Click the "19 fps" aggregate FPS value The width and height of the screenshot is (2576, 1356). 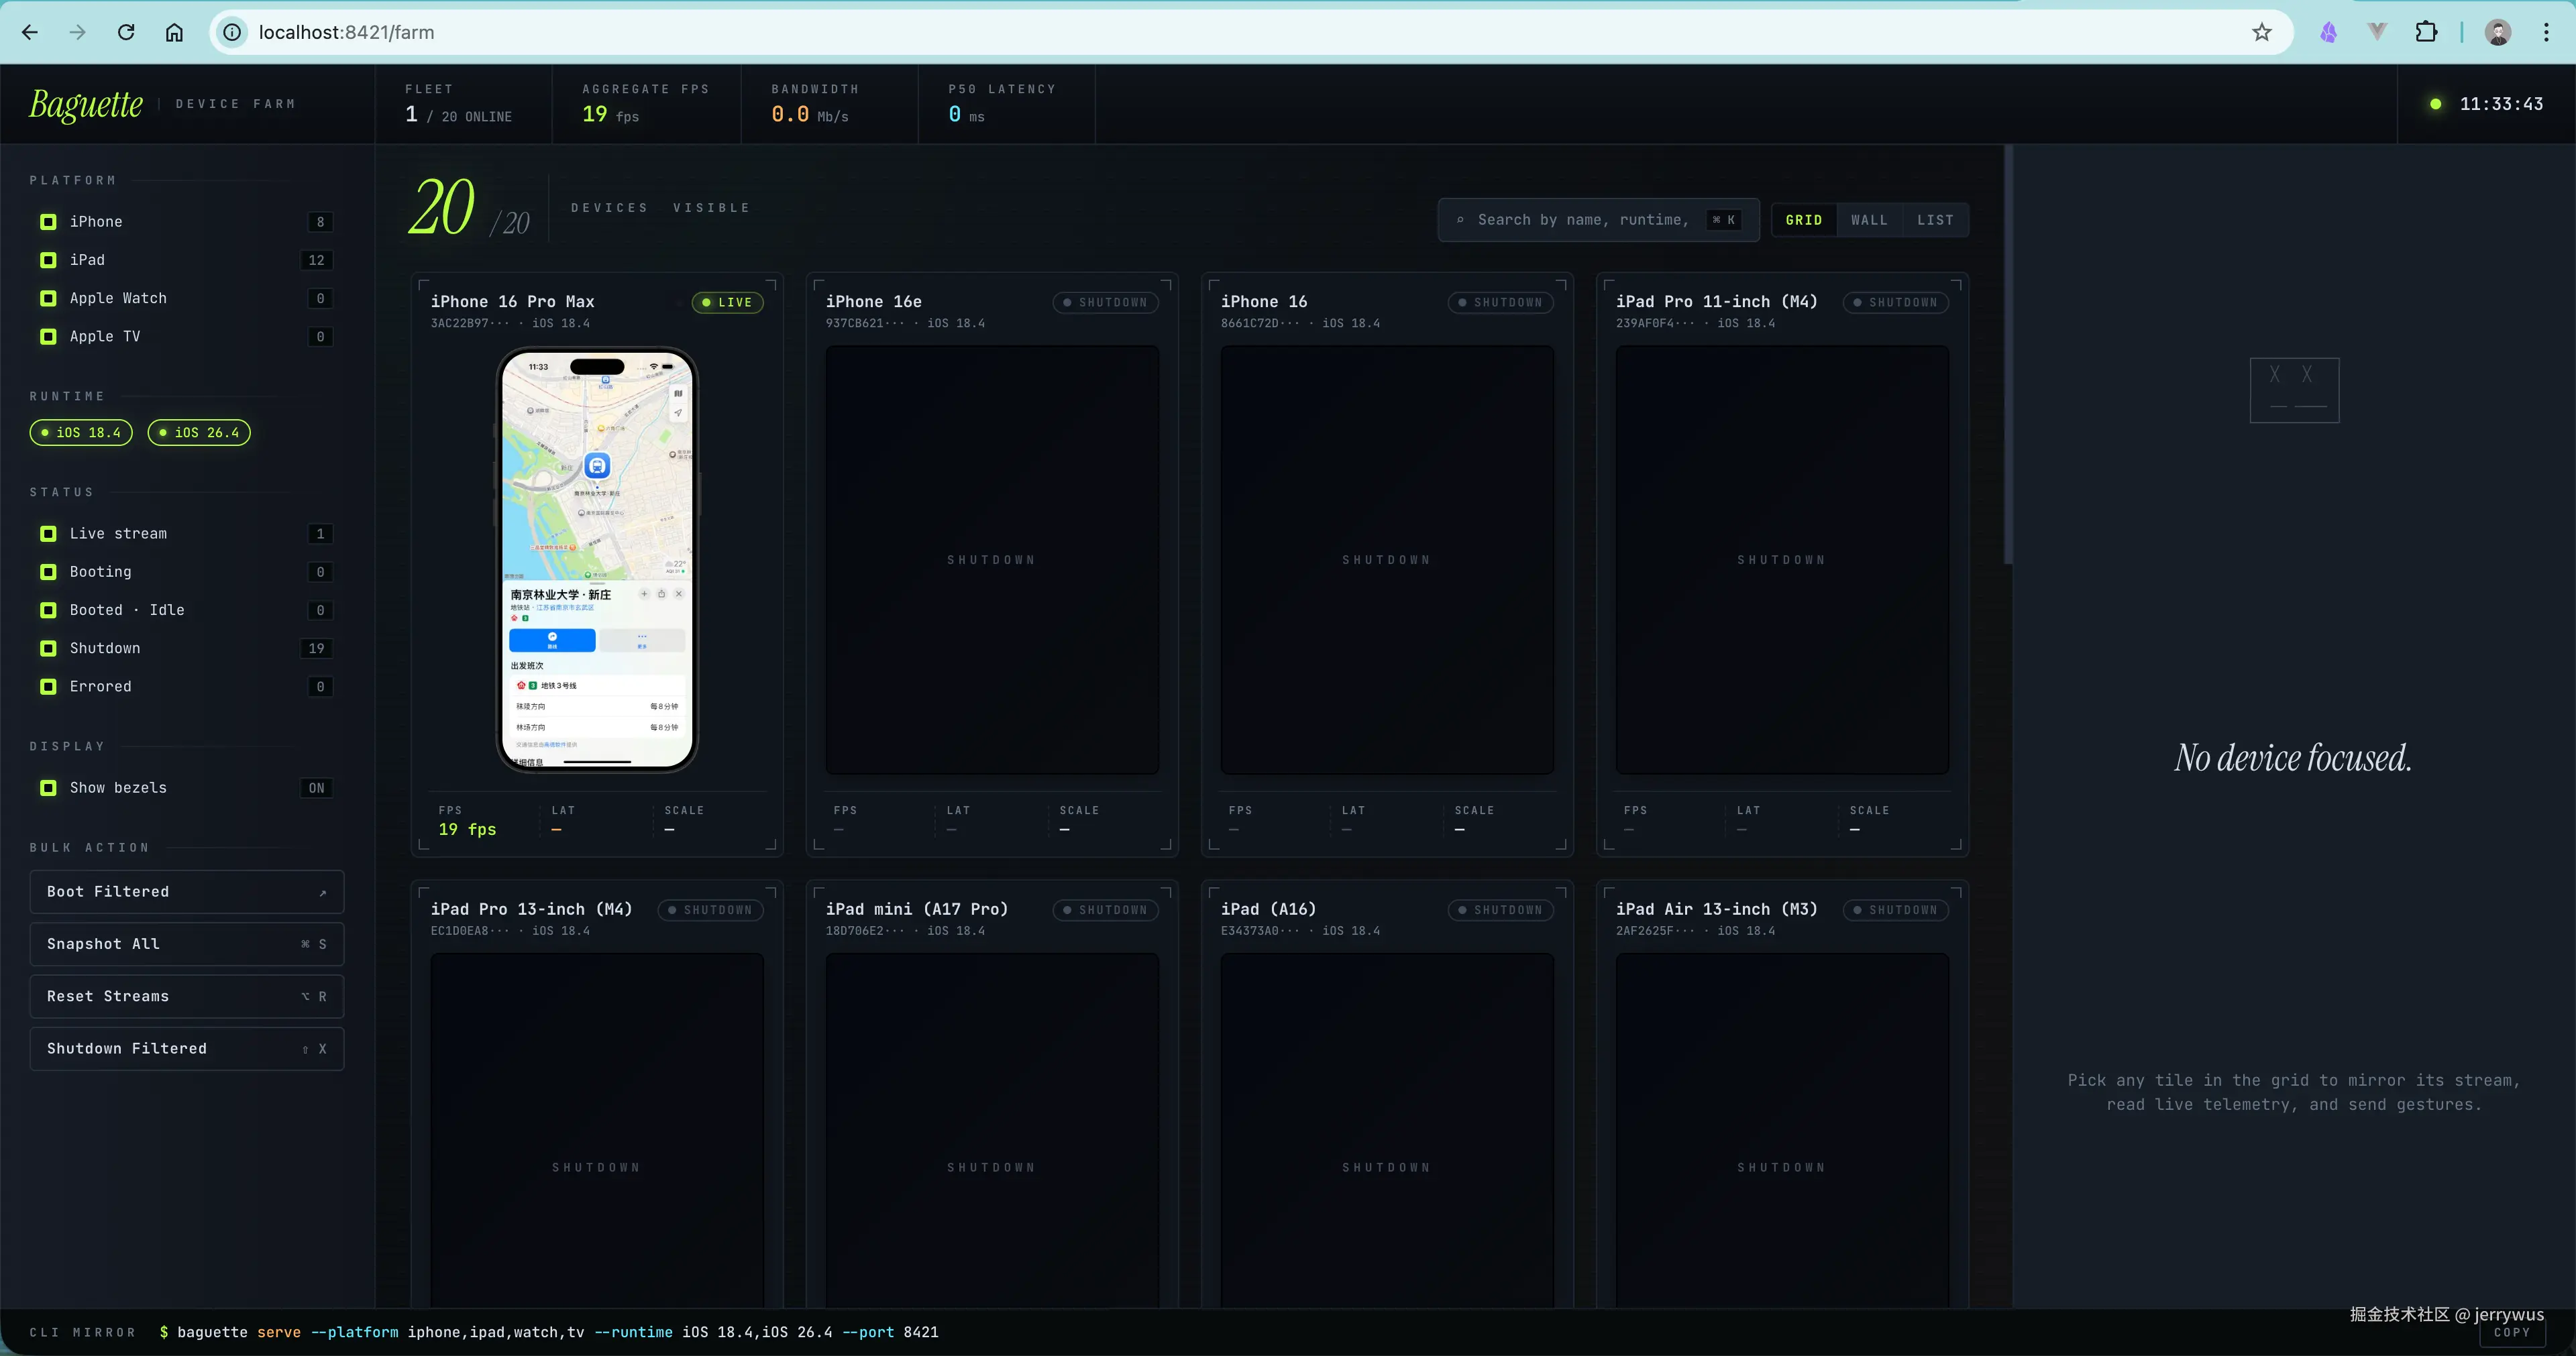611,115
